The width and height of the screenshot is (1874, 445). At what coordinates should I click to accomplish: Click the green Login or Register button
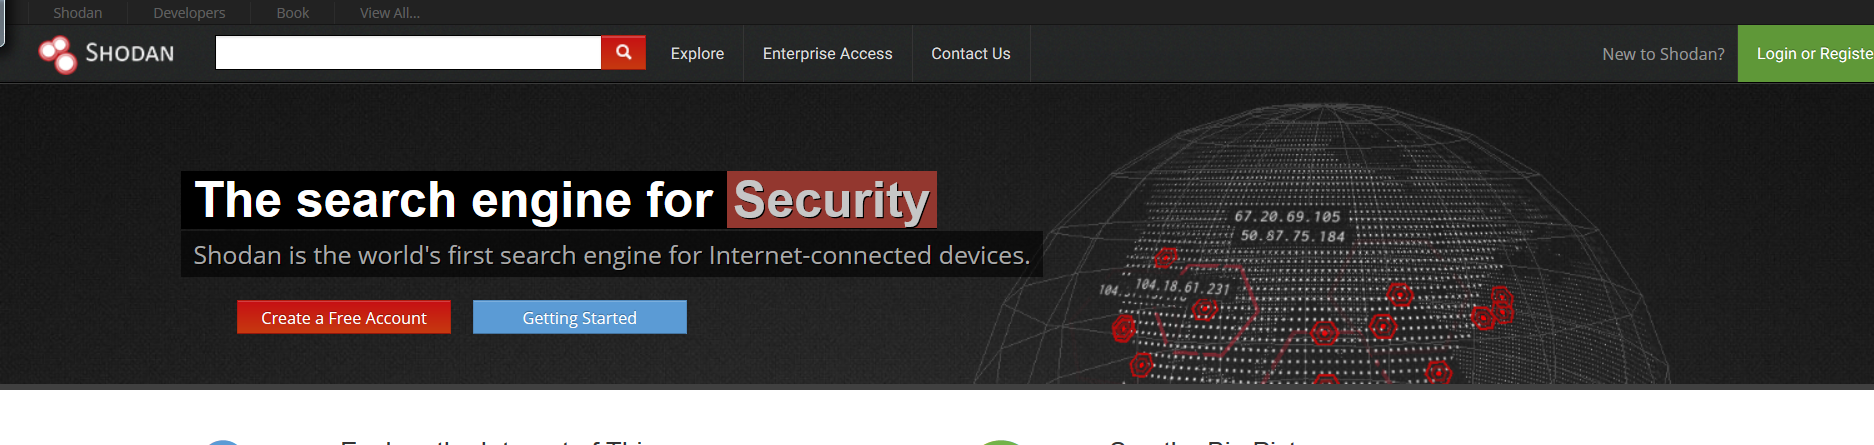(1810, 54)
